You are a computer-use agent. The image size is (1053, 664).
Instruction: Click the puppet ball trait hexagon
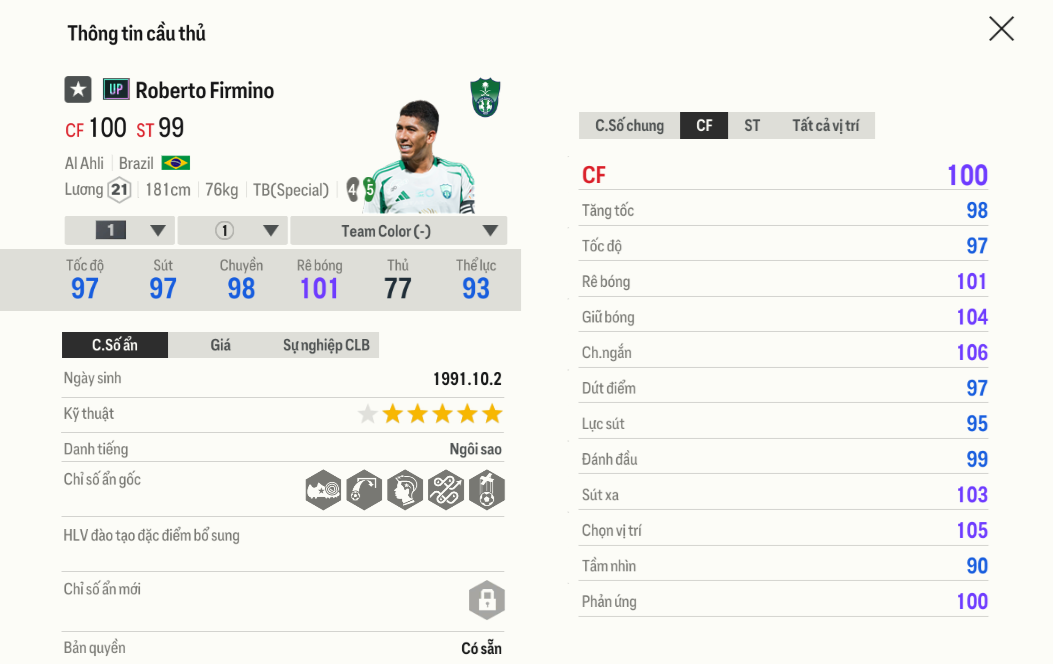487,490
